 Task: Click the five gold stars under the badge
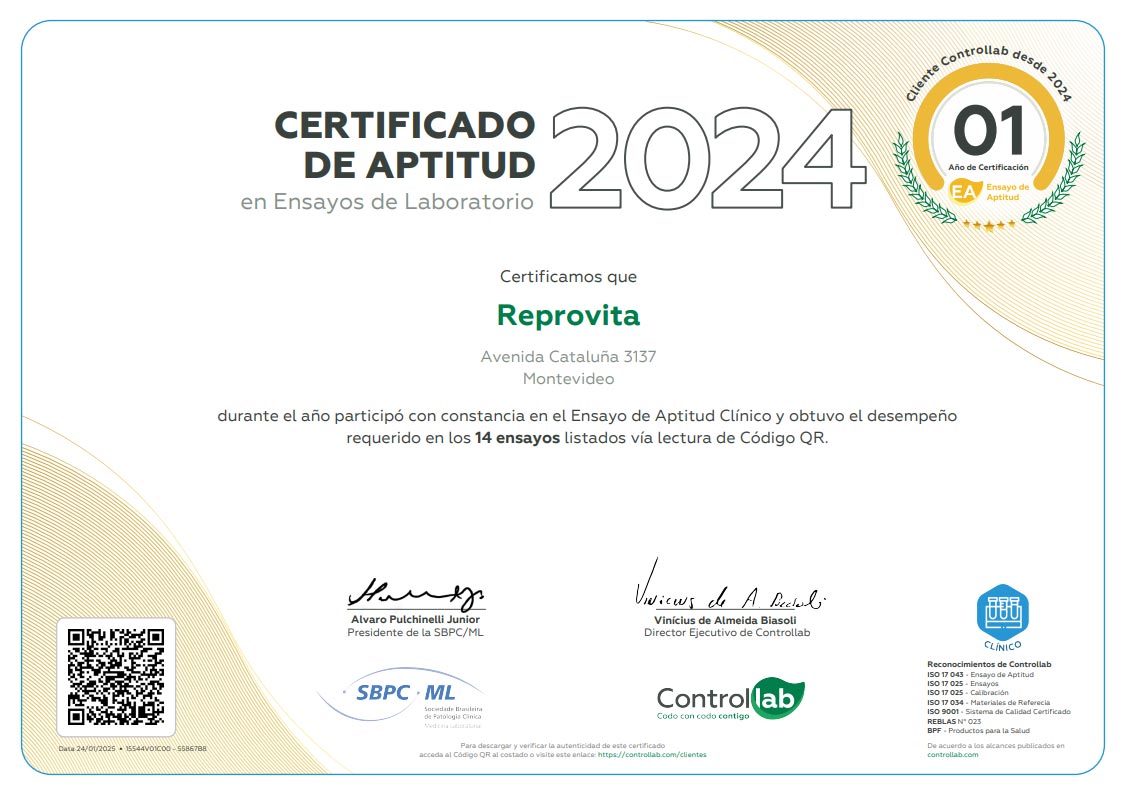[x=989, y=225]
